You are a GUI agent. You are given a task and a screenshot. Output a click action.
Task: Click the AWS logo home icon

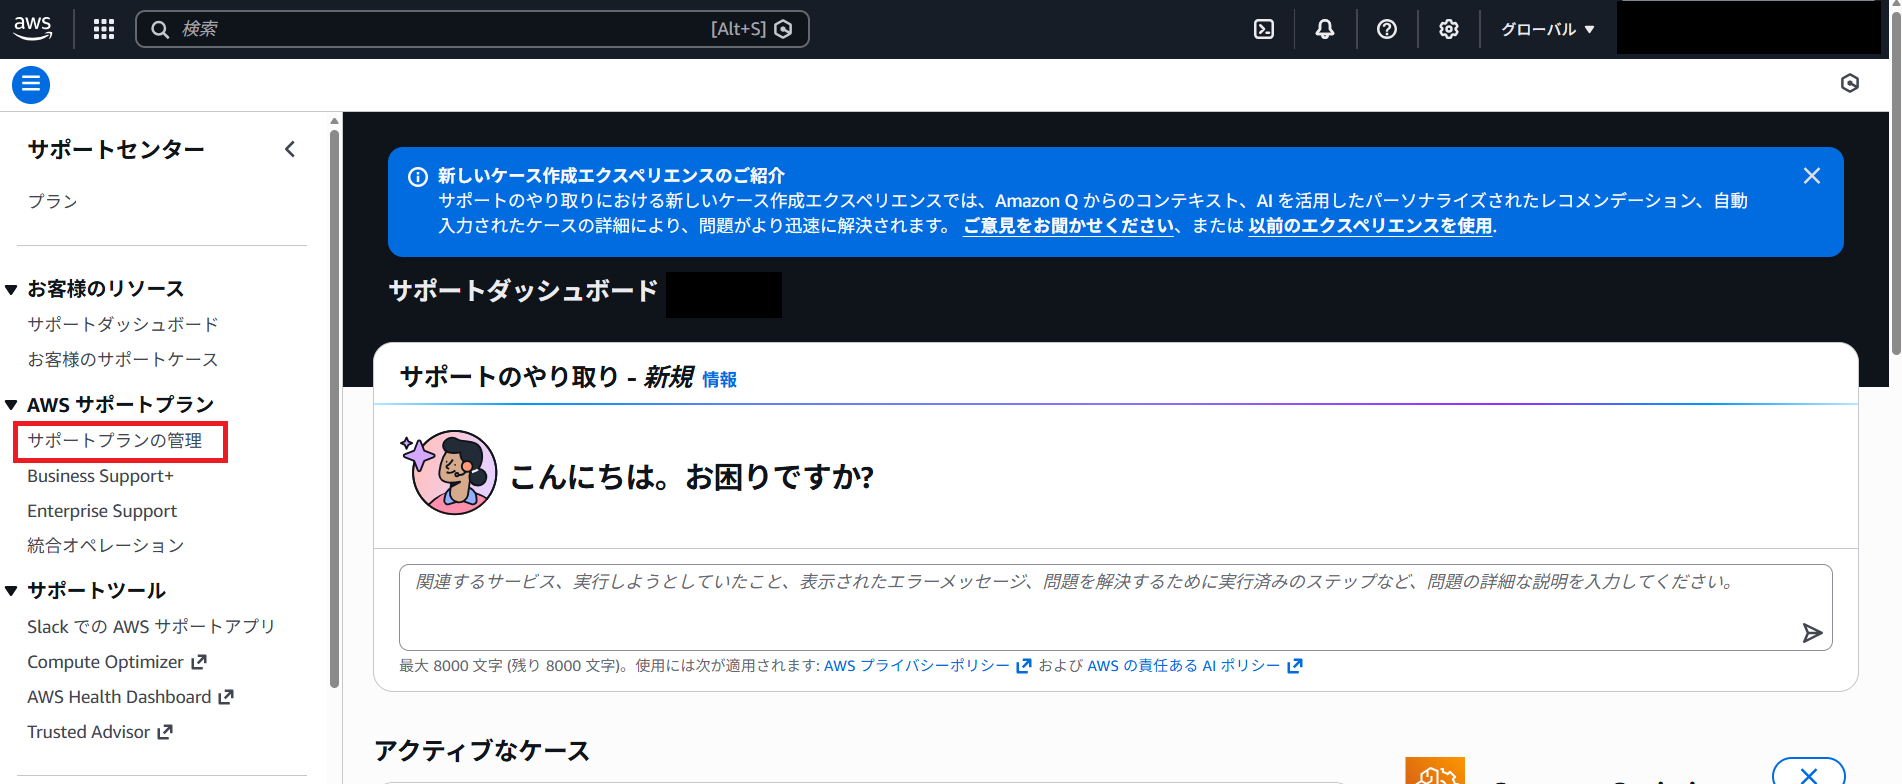point(33,28)
